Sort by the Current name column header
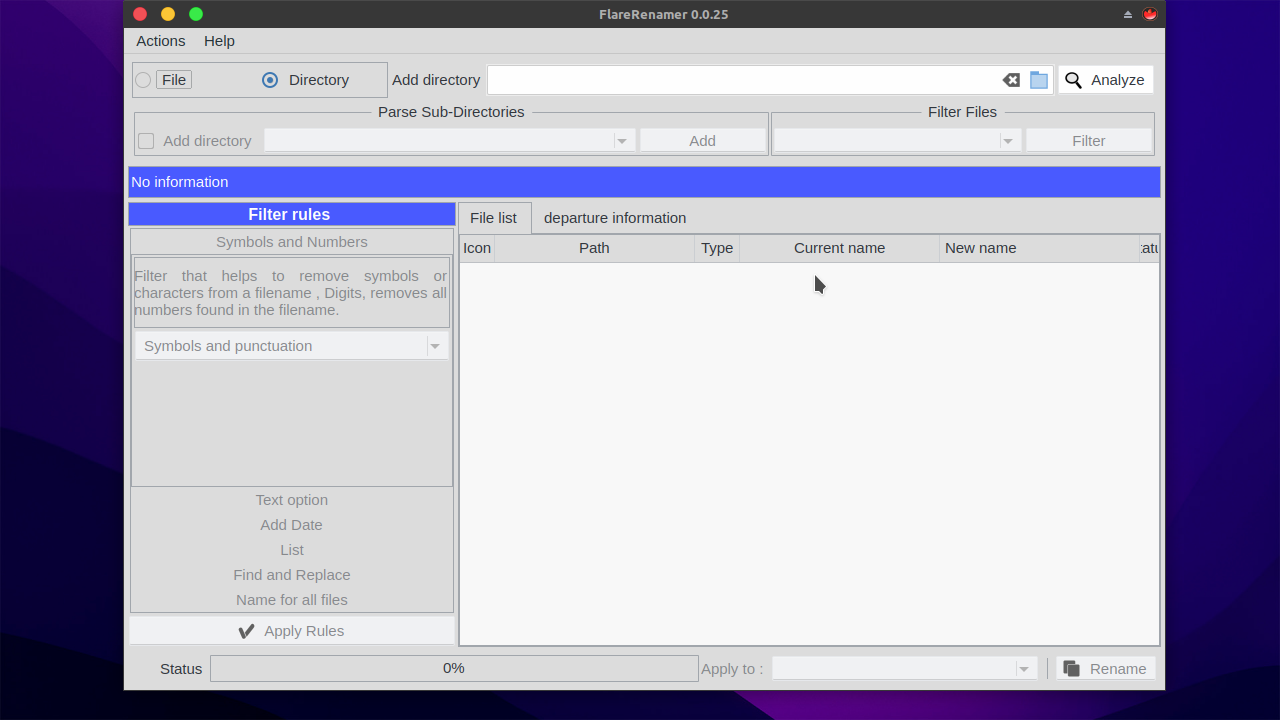The image size is (1280, 720). 840,248
